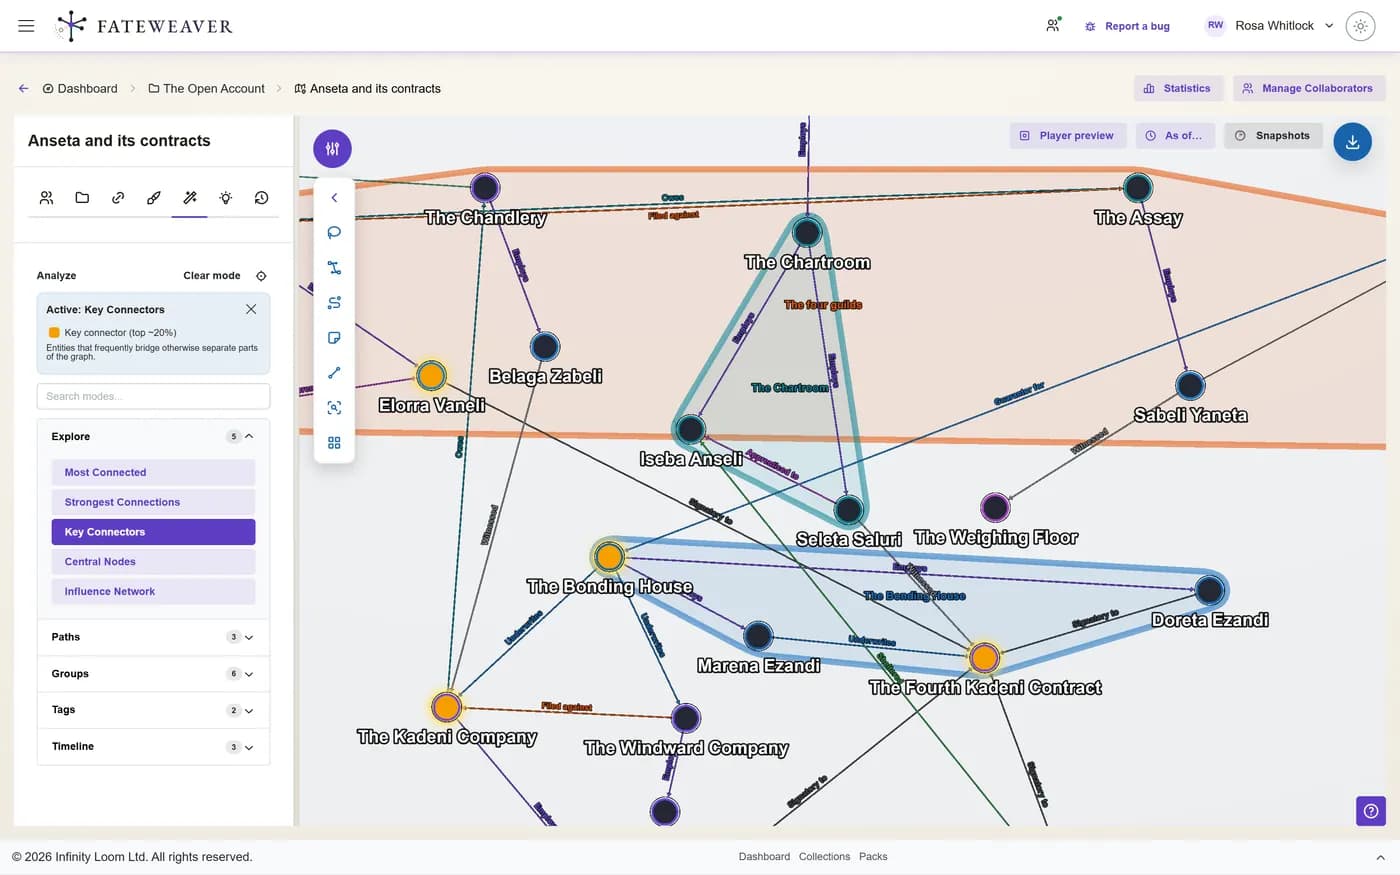
Task: Expand the Groups section
Action: [153, 674]
